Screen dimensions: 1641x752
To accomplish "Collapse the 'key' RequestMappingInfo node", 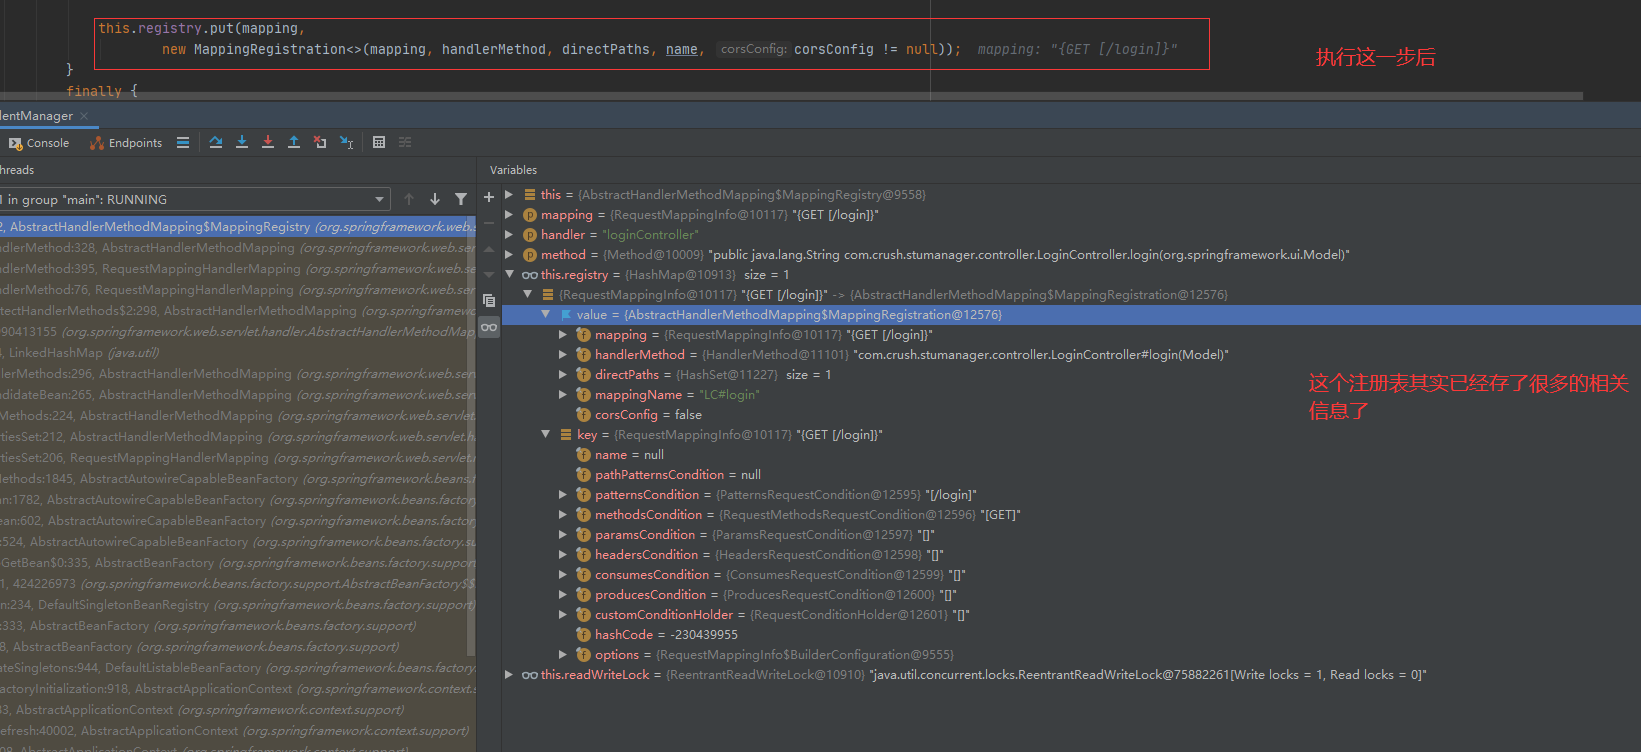I will coord(545,434).
